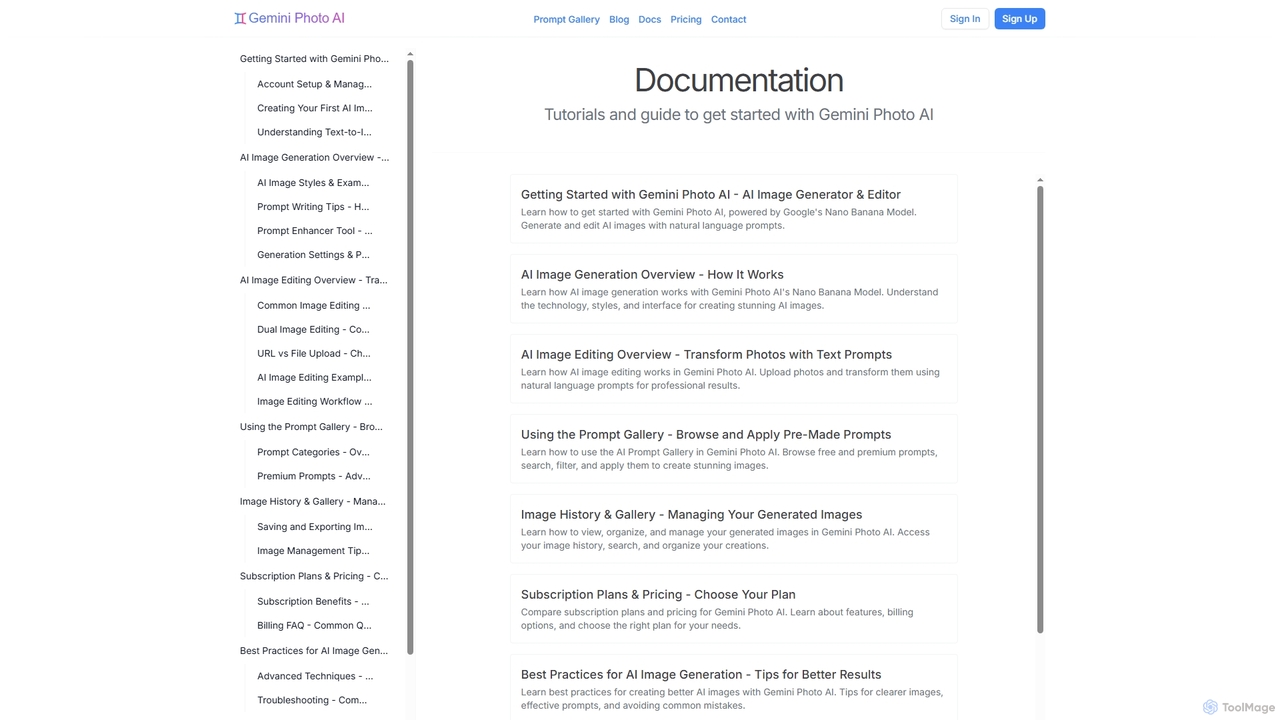
Task: Open sidebar item Image History & Gallery - Mana...
Action: (x=312, y=501)
